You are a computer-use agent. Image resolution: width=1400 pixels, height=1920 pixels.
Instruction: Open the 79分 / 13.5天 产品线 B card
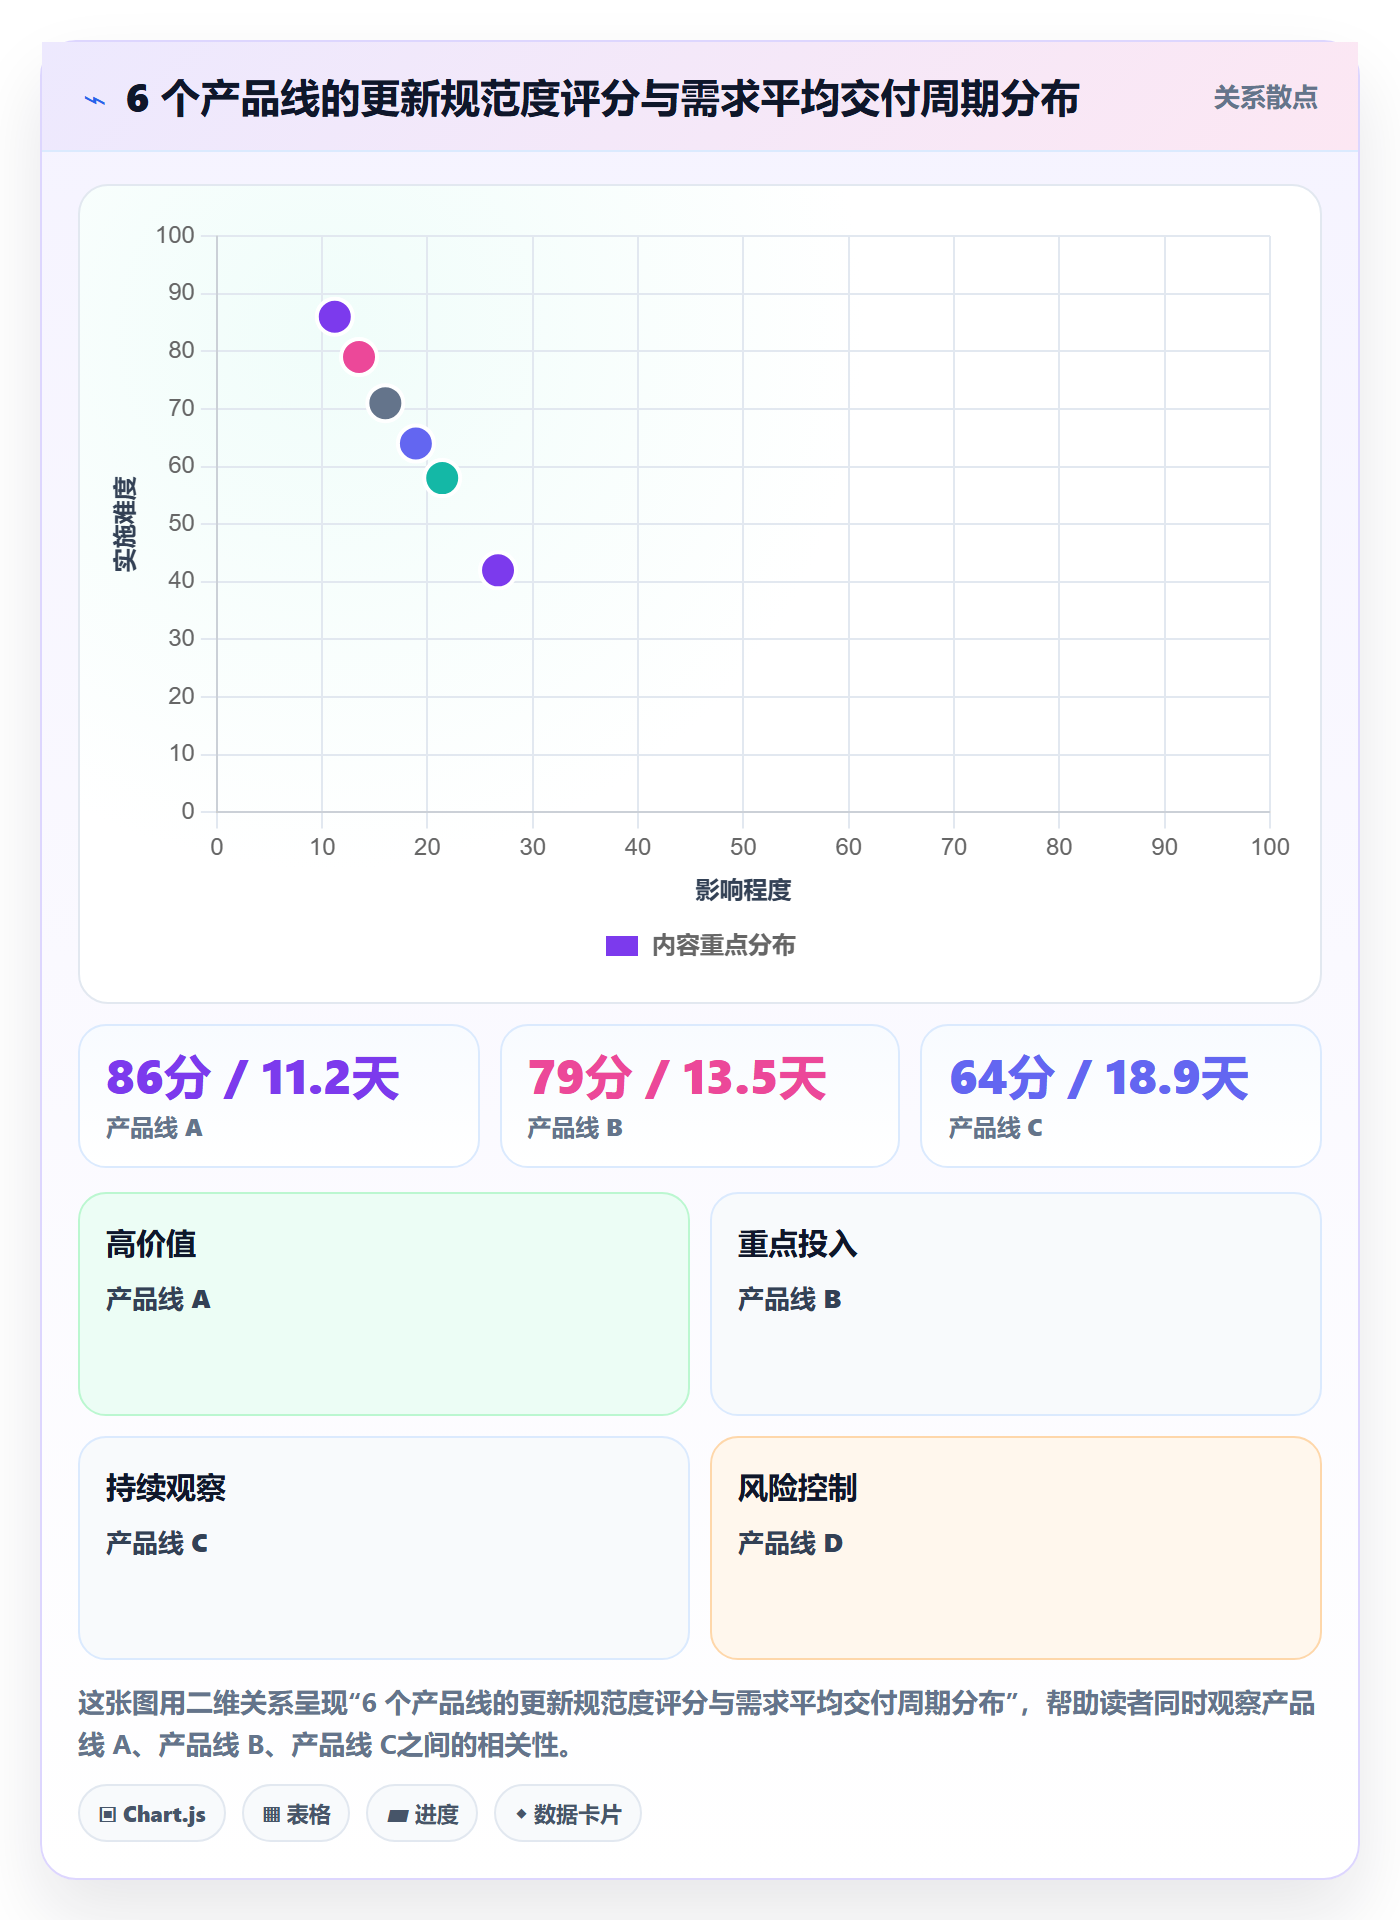coord(700,1096)
